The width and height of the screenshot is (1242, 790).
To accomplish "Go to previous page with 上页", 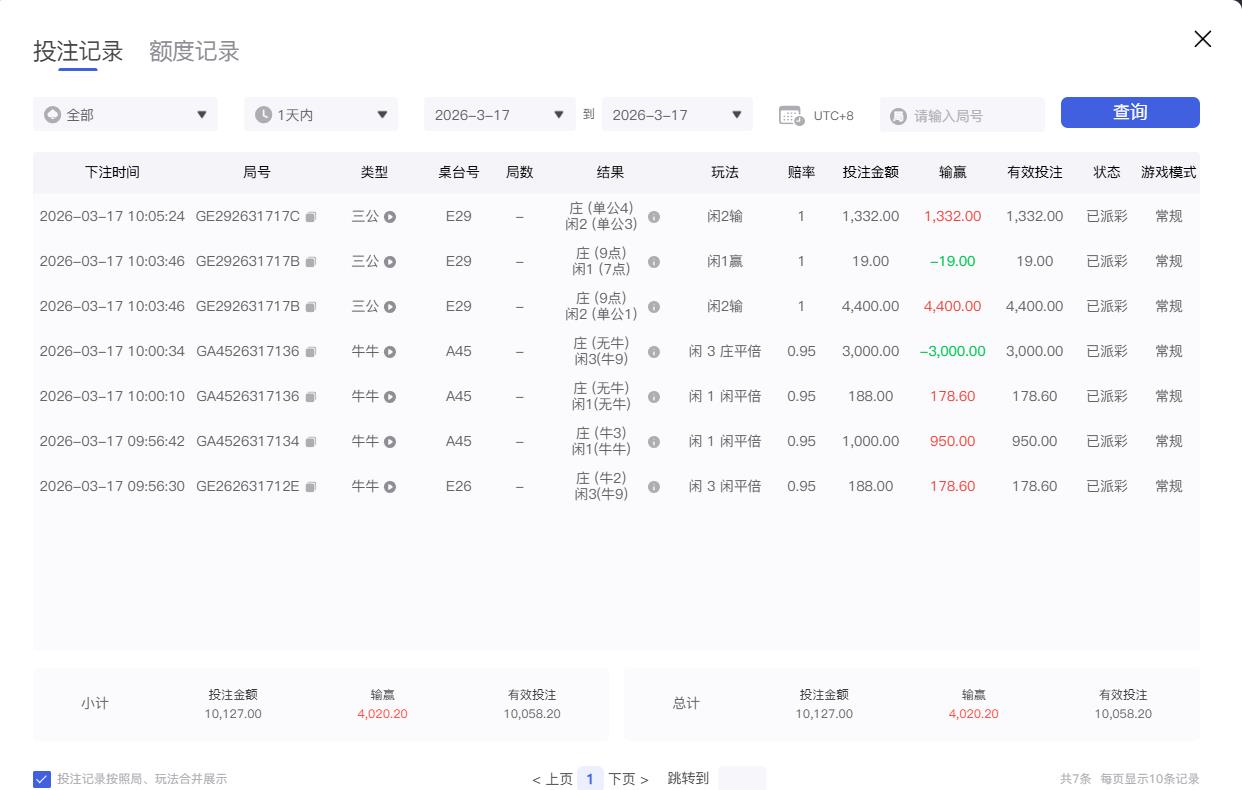I will [x=553, y=779].
